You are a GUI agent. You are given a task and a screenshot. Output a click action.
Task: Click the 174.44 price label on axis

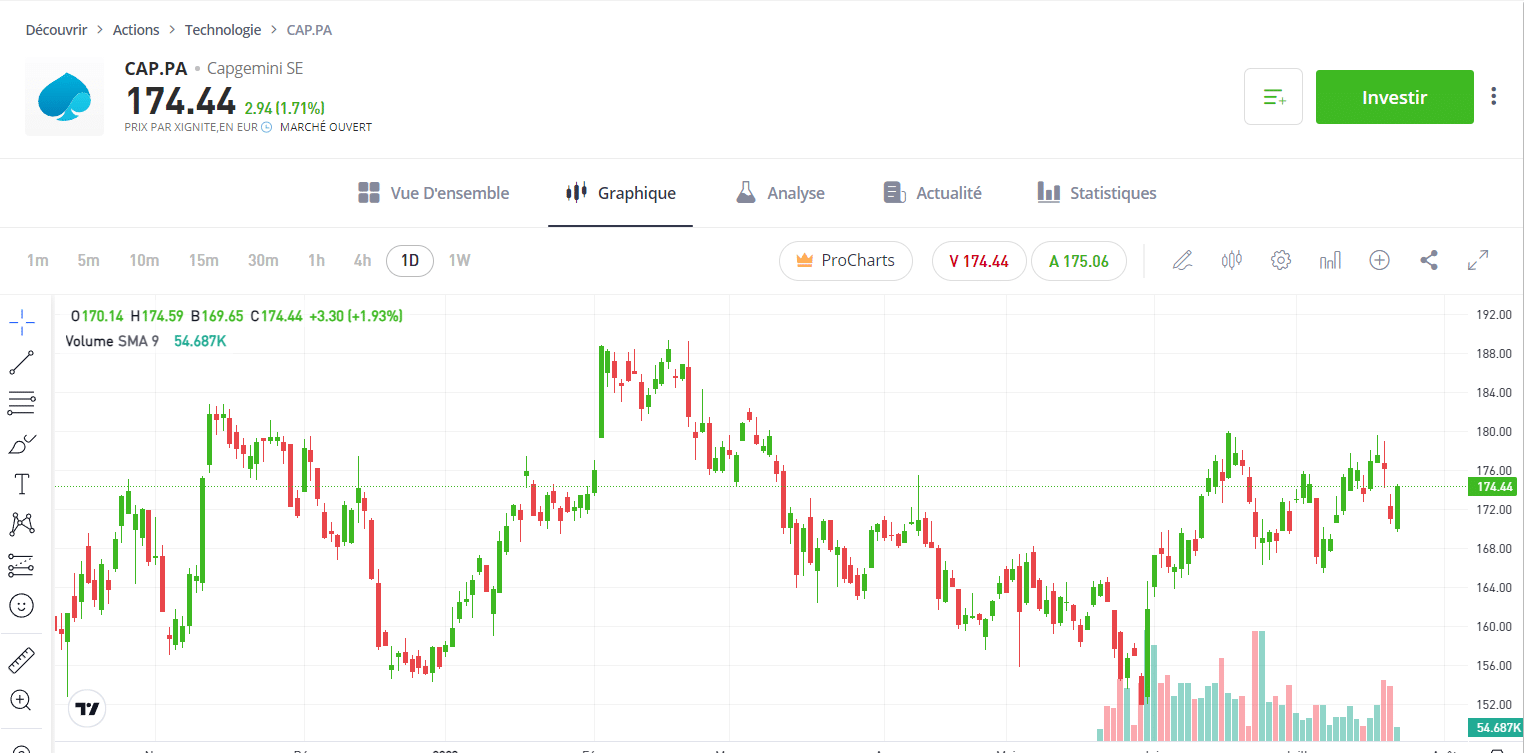(x=1491, y=487)
